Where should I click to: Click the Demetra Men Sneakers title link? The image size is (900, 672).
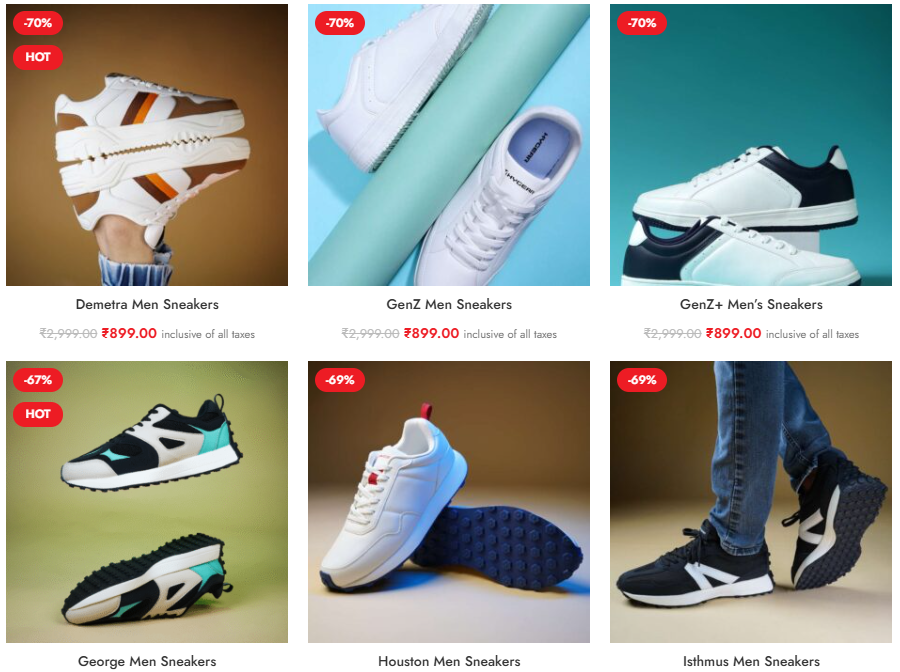click(x=147, y=304)
